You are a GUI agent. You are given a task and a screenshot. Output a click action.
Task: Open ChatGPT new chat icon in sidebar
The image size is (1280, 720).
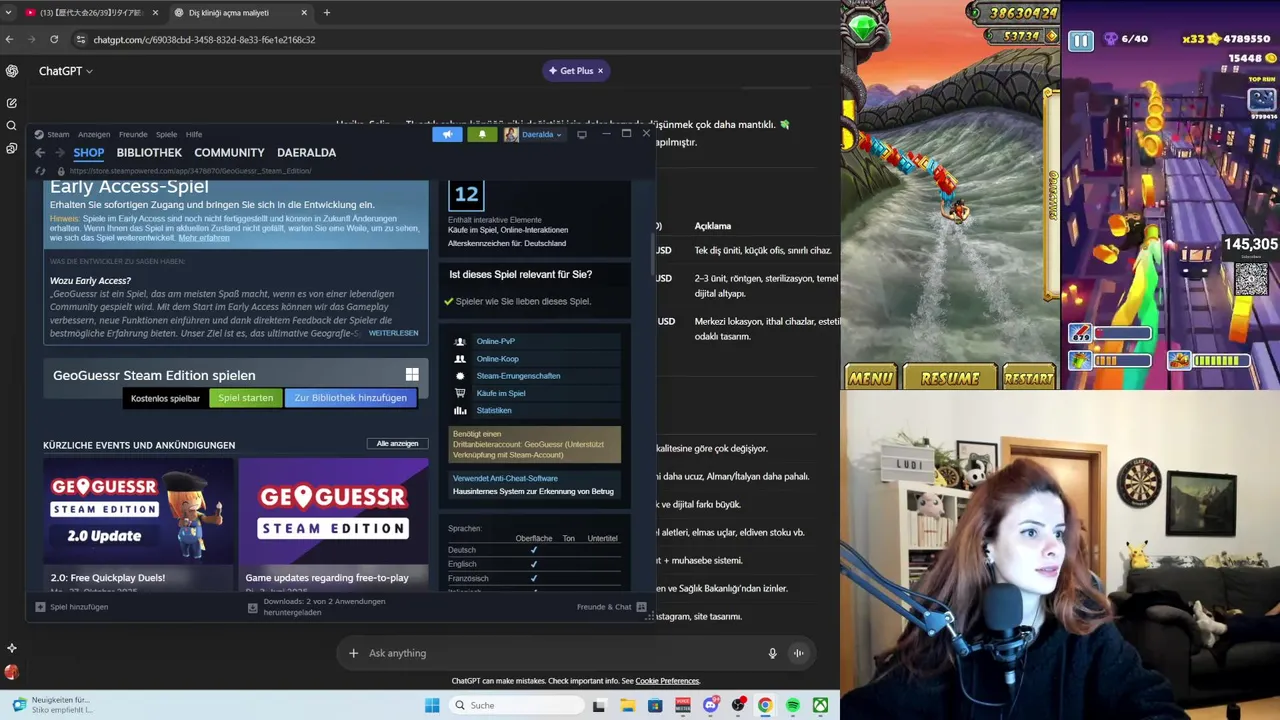(x=12, y=103)
